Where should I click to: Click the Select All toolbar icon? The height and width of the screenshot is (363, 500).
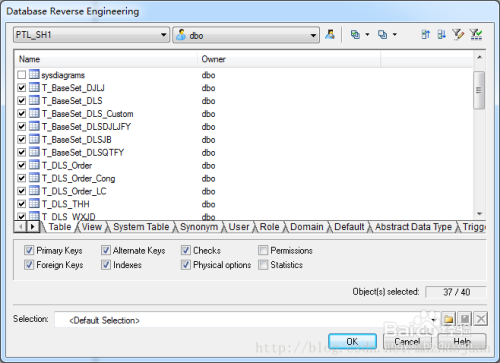click(x=355, y=34)
